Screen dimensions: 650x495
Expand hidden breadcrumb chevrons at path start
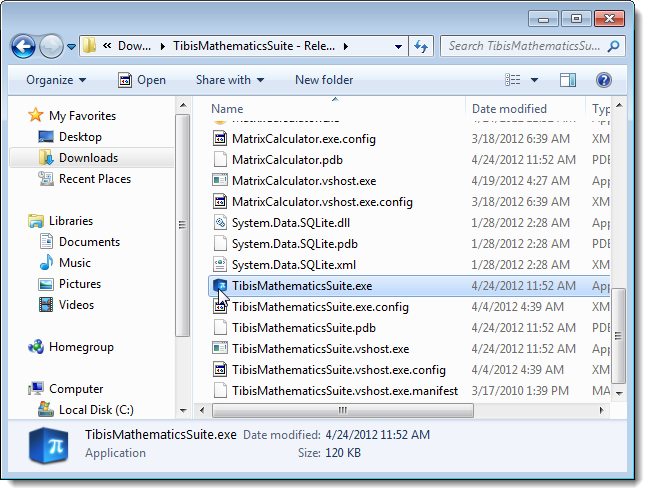(x=107, y=46)
